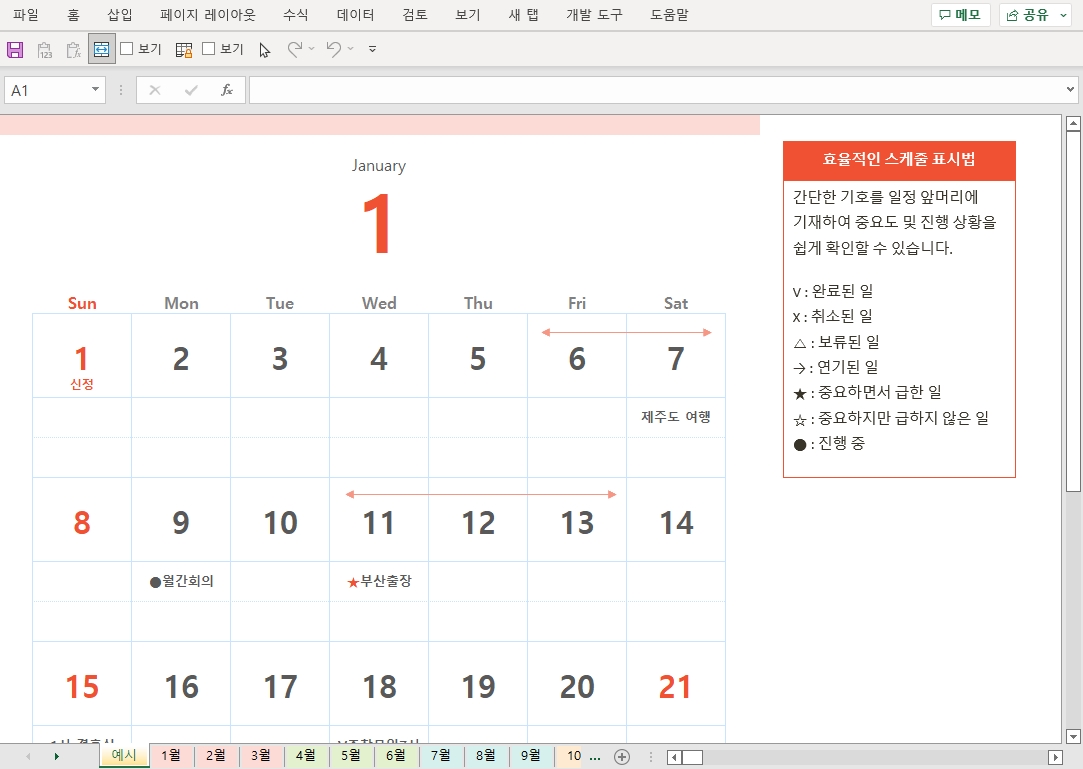Click the ellipsis to show more sheet tabs
Viewport: 1083px width, 769px height.
coord(595,757)
